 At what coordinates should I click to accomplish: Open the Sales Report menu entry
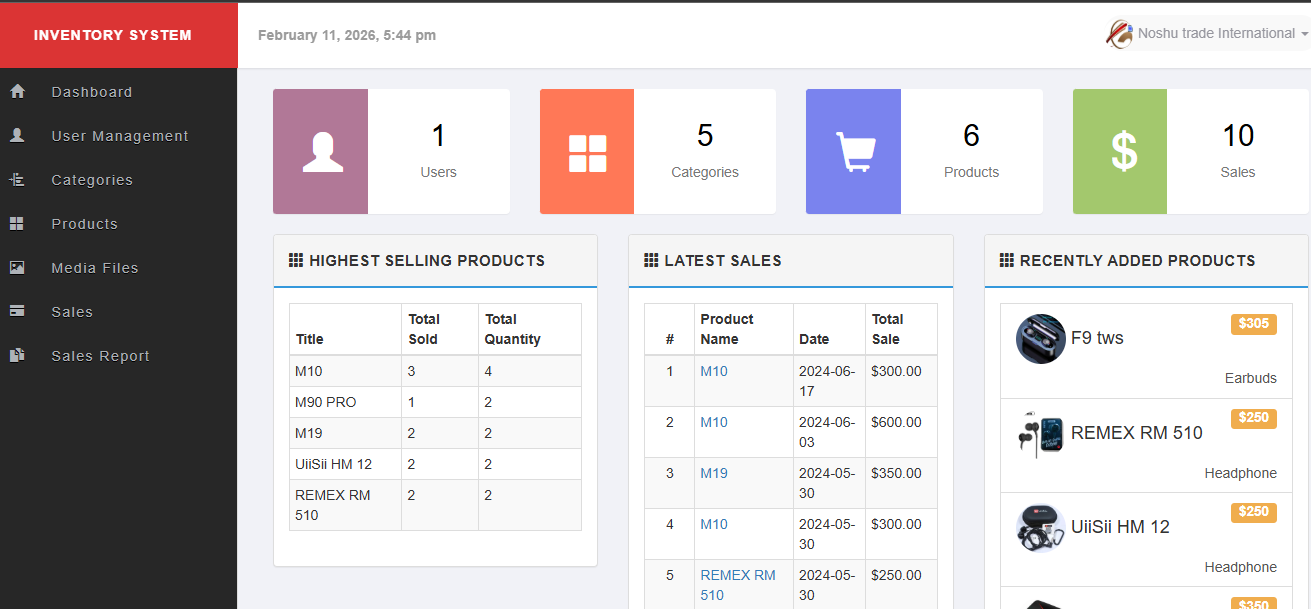coord(100,355)
